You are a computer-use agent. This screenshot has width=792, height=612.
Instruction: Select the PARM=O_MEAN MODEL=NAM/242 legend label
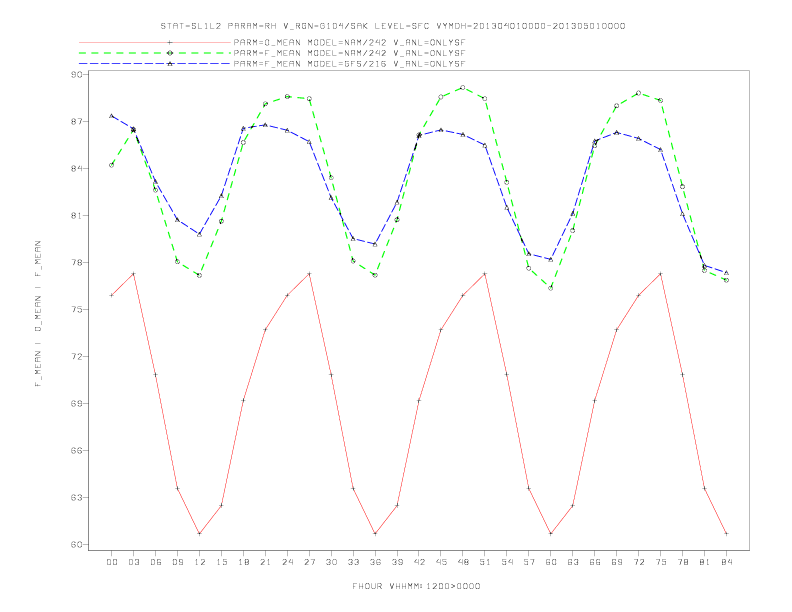(x=349, y=42)
